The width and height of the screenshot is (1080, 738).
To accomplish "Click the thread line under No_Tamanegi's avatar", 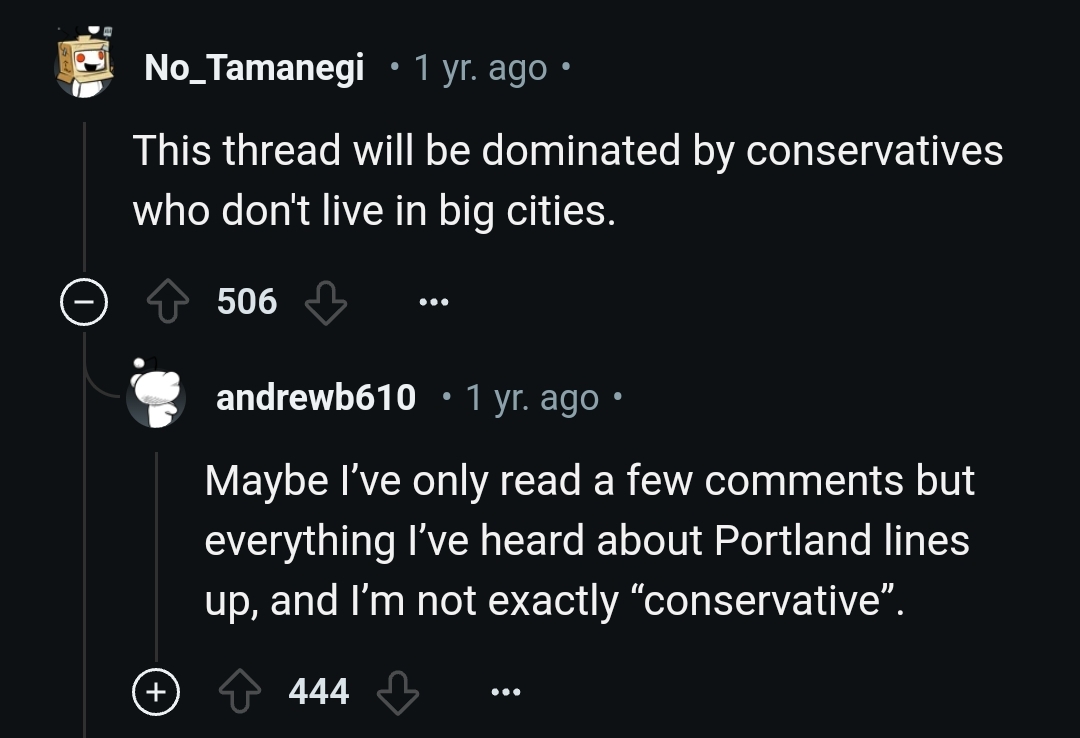I will (84, 197).
